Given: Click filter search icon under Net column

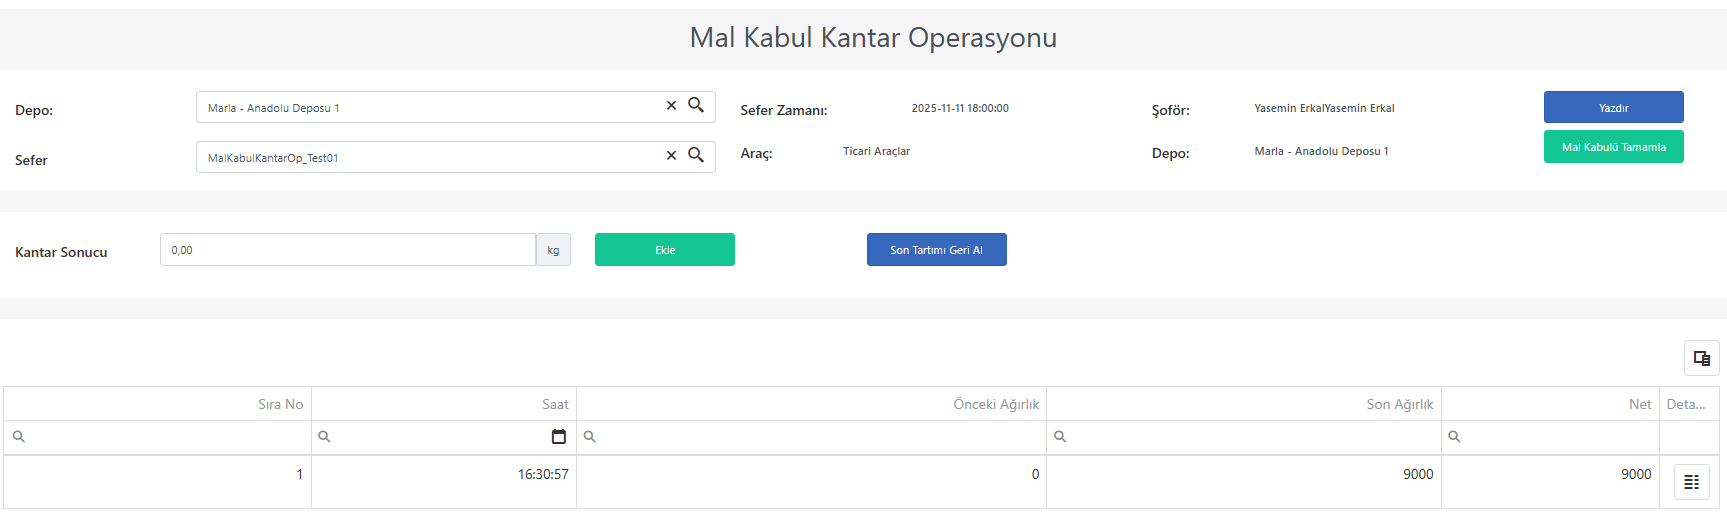Looking at the screenshot, I should click(1455, 437).
